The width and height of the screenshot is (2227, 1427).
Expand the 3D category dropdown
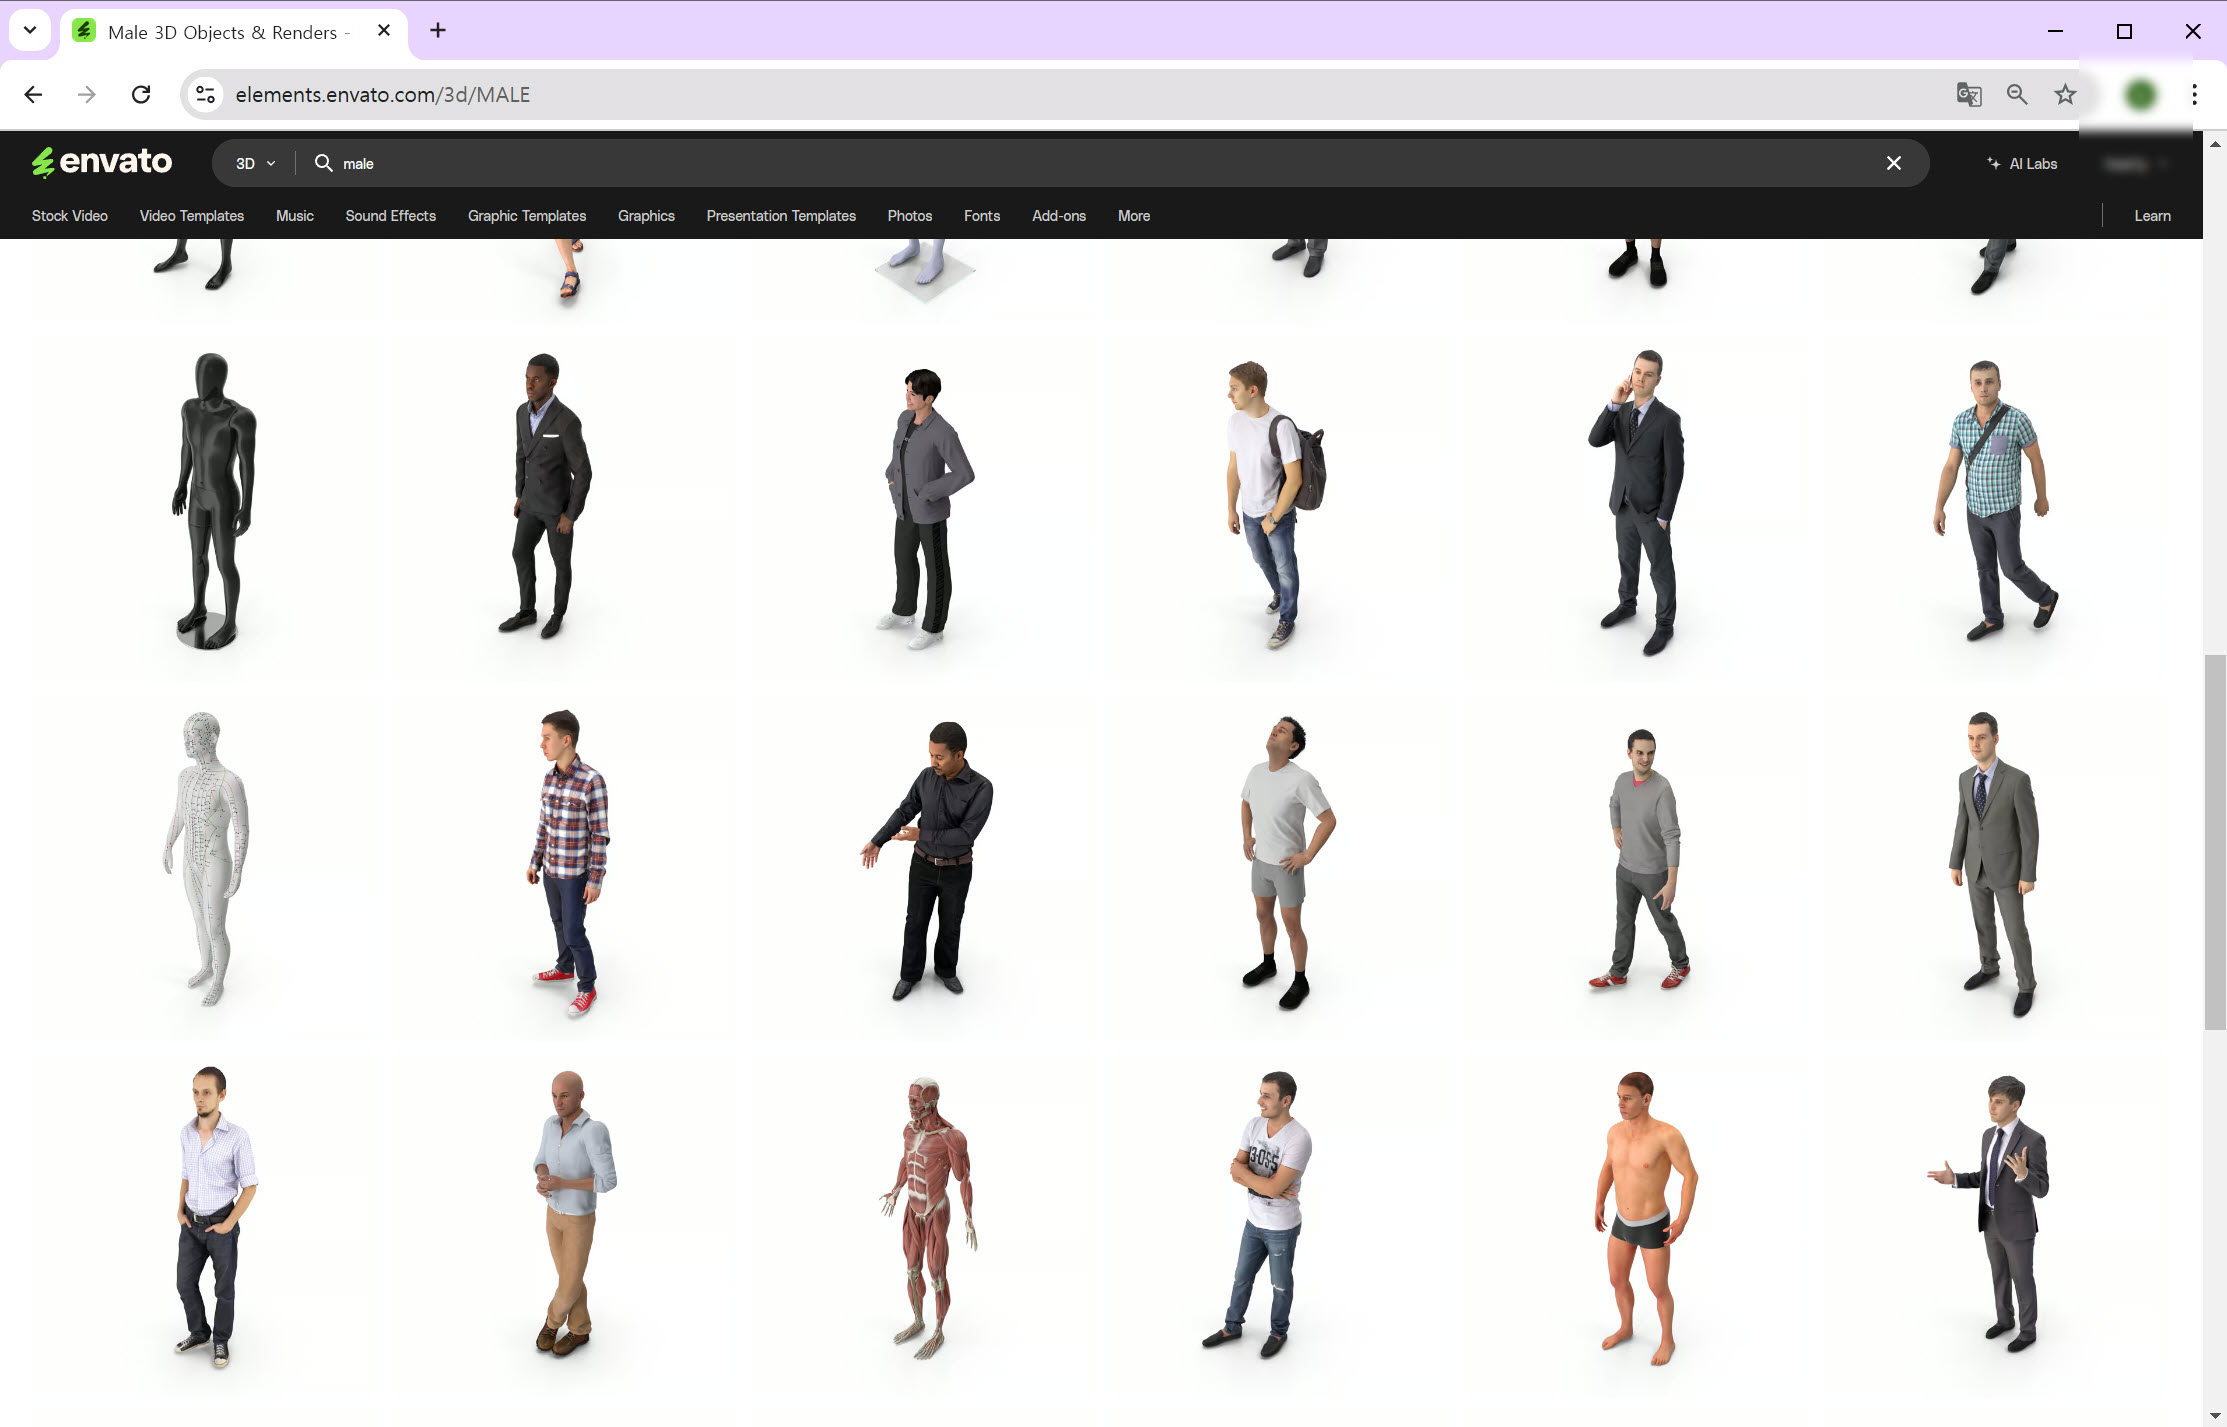tap(255, 164)
